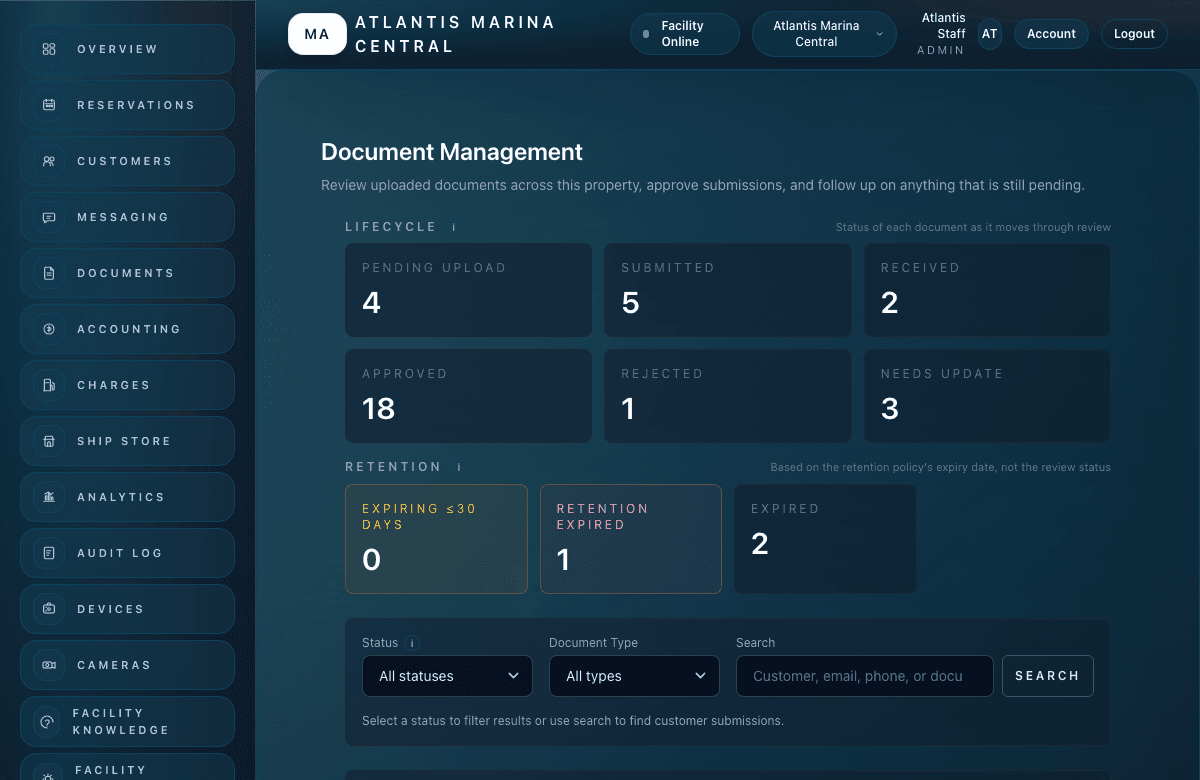This screenshot has height=780, width=1200.
Task: Click the Ship Store shop icon
Action: [x=49, y=441]
